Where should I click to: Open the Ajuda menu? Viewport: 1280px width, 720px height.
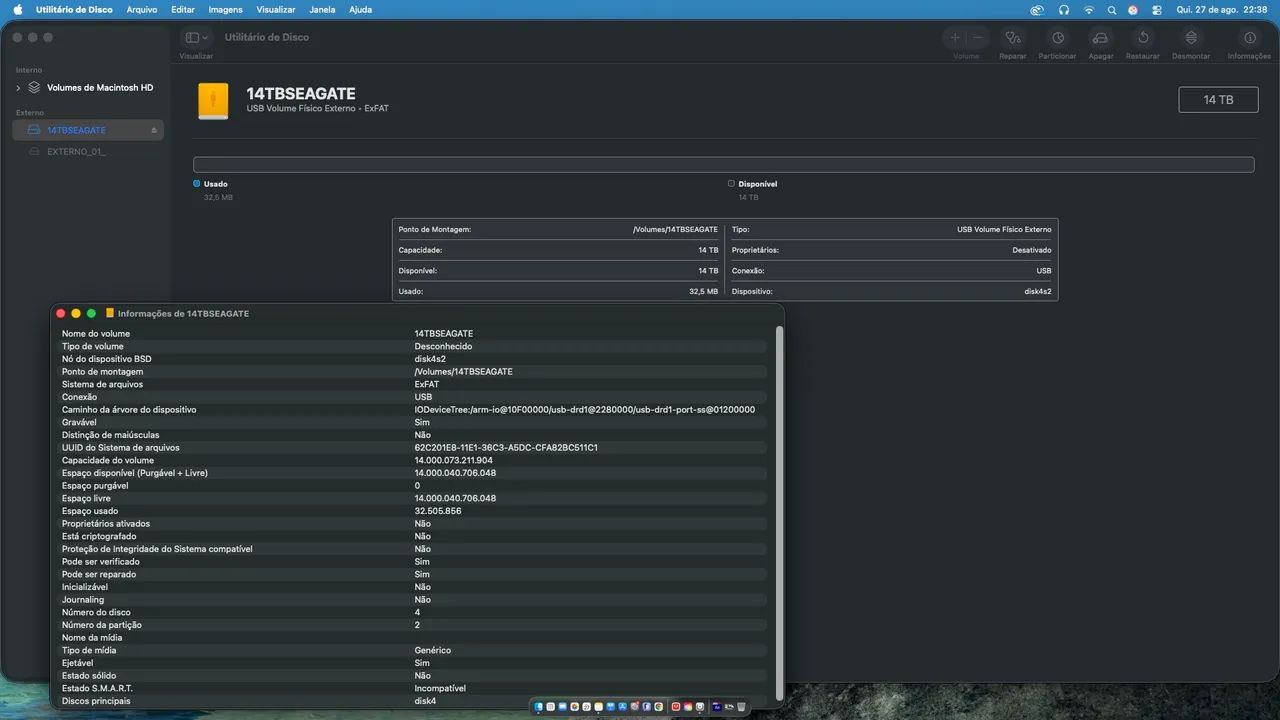point(360,10)
